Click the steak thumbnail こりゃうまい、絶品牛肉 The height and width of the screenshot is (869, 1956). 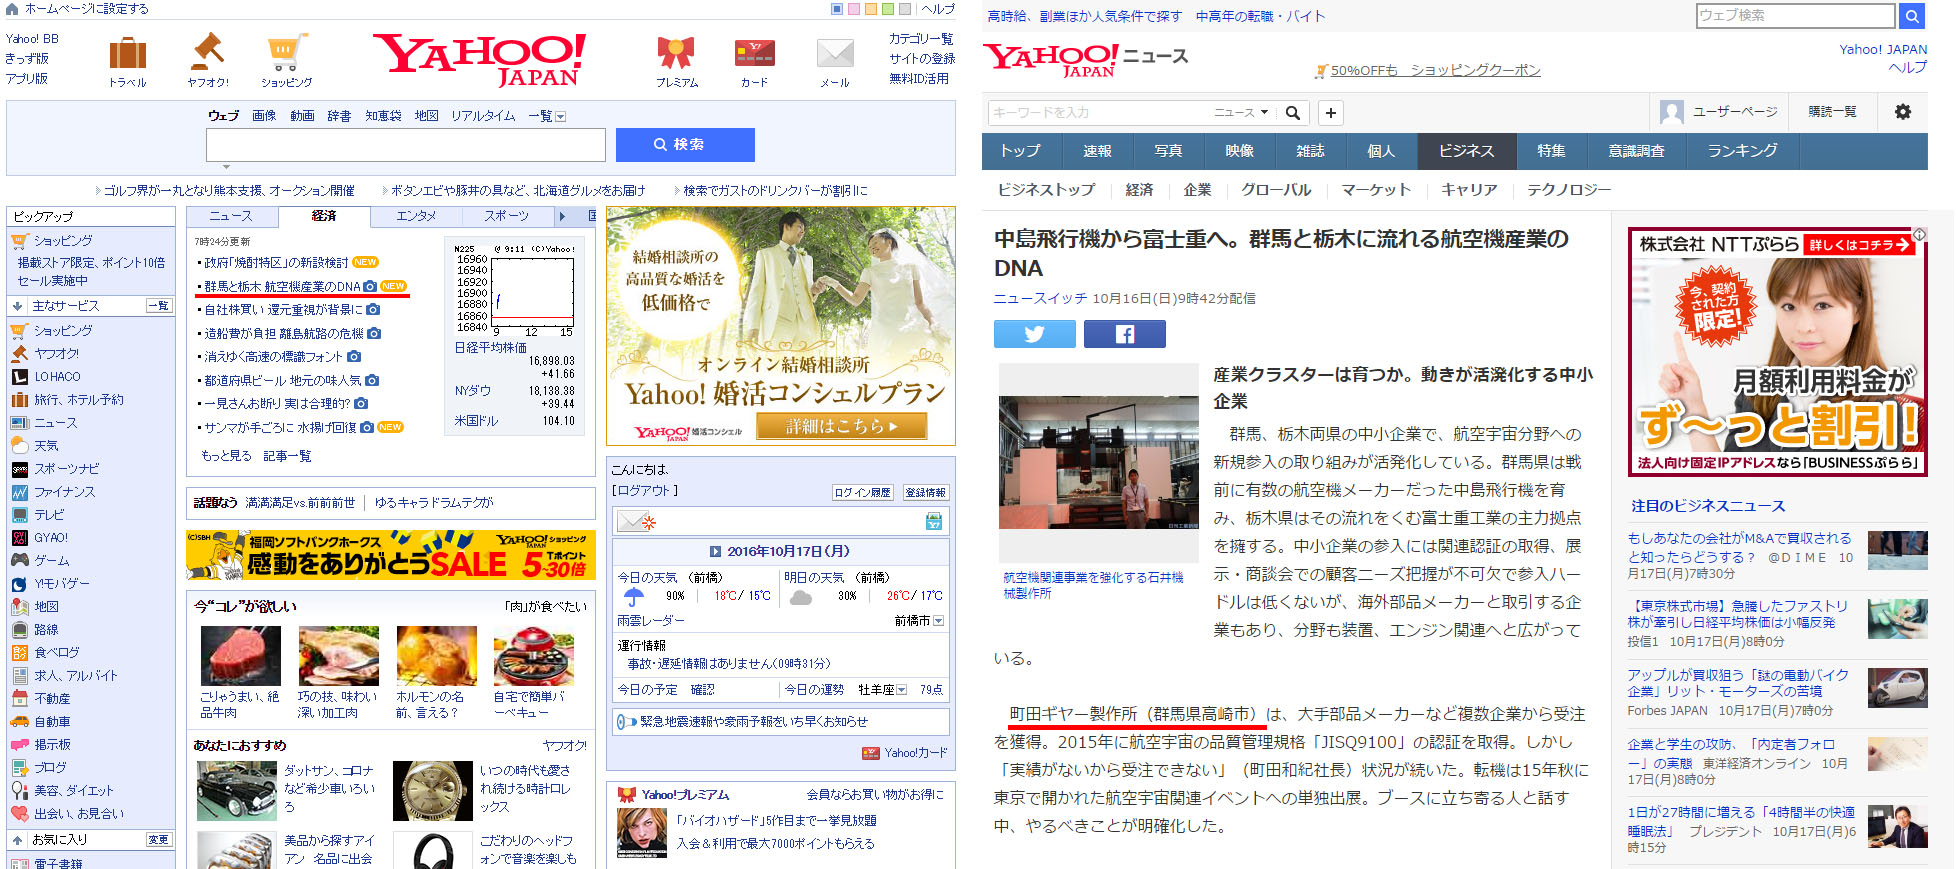pos(241,656)
